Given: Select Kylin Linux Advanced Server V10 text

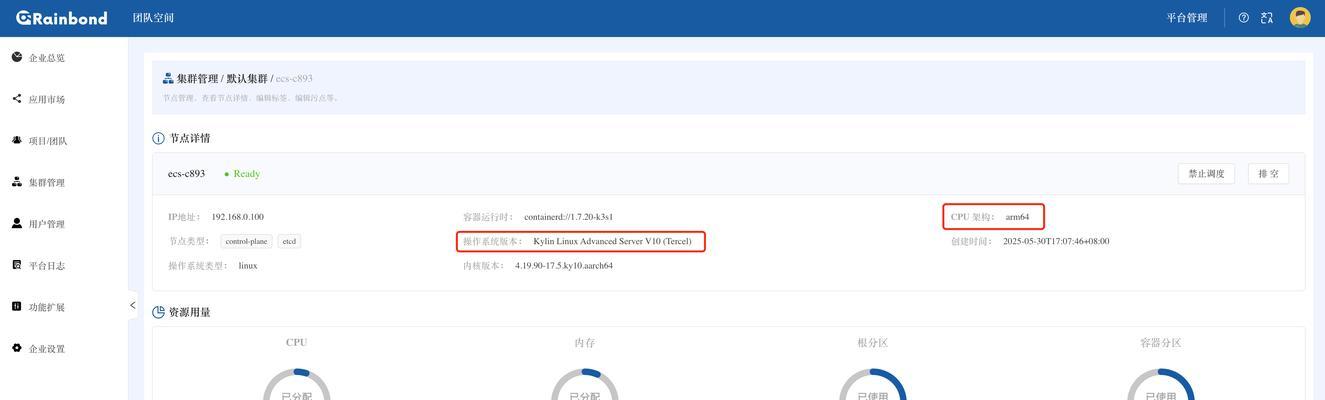Looking at the screenshot, I should (x=612, y=241).
